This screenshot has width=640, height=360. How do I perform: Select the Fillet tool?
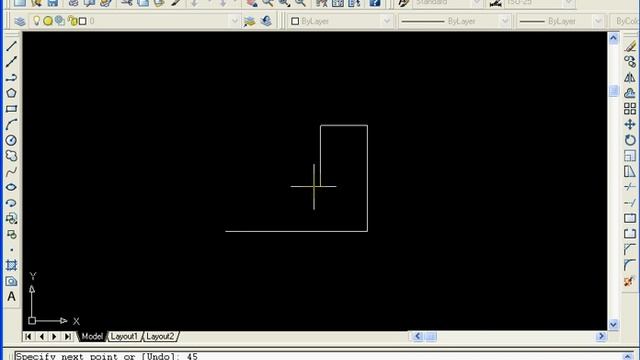[630, 265]
